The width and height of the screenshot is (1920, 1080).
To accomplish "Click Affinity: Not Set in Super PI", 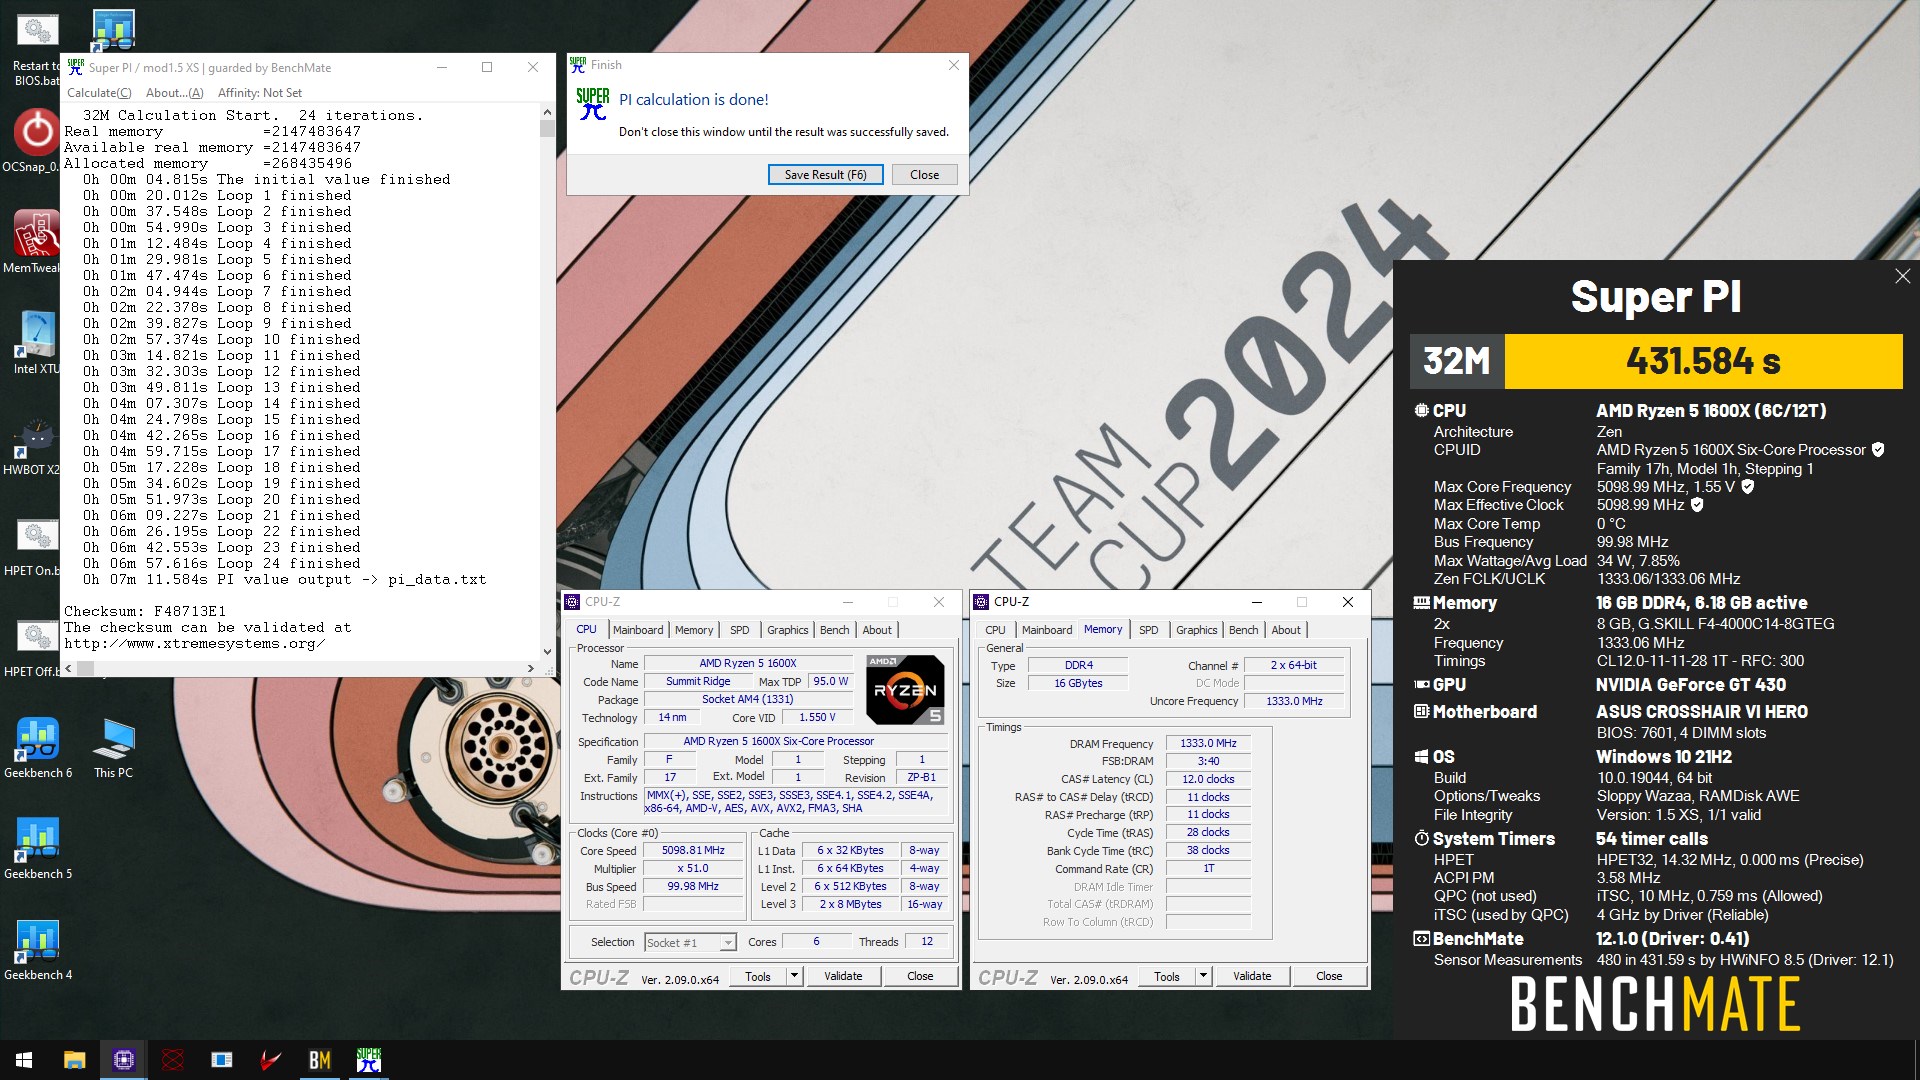I will click(260, 93).
